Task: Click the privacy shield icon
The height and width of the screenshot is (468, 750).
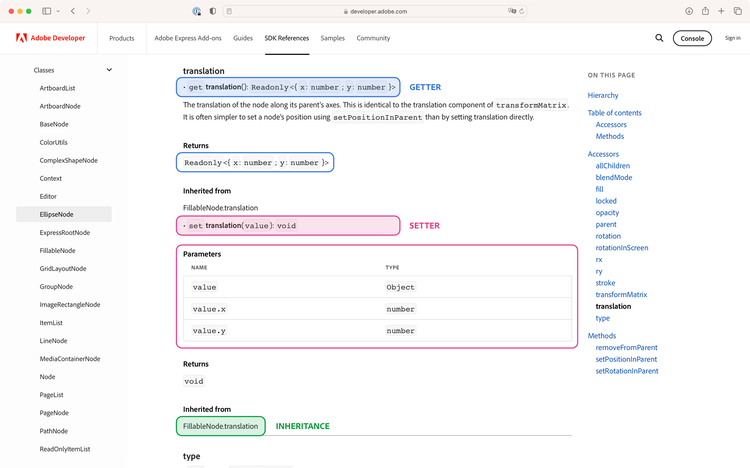Action: coord(212,11)
